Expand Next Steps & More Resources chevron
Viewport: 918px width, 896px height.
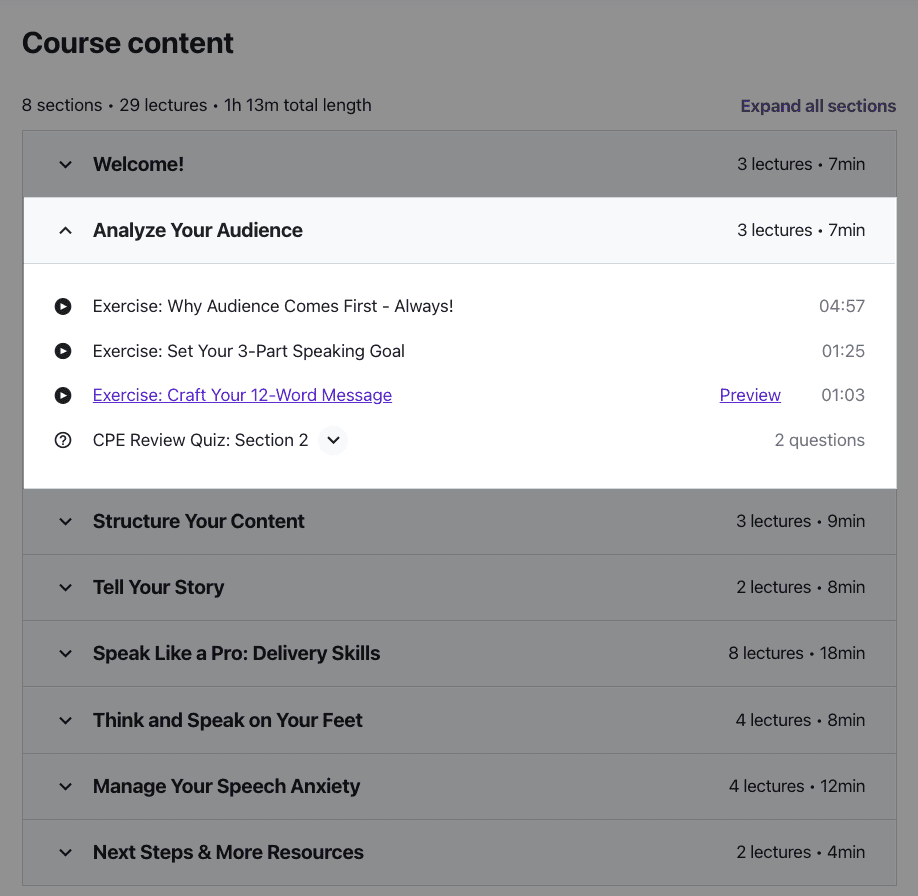point(66,853)
